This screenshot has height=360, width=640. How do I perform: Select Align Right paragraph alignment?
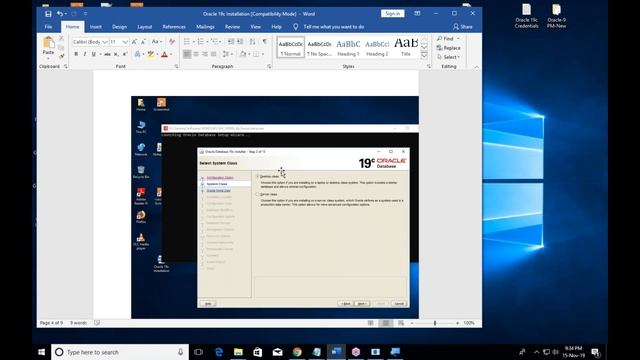(205, 54)
